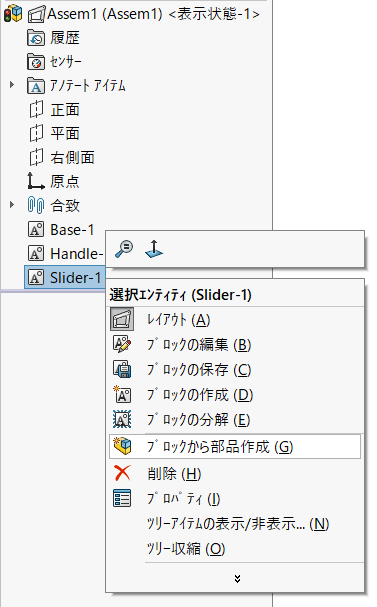Click the Edit Block pencil icon

coord(122,344)
